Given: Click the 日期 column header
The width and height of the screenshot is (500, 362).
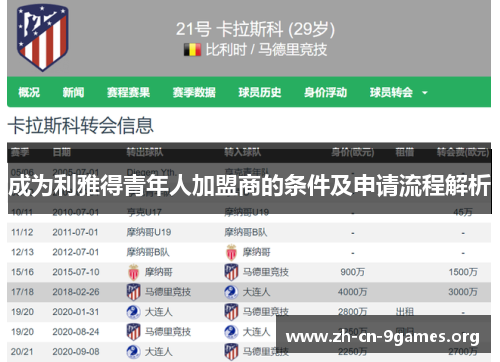Looking at the screenshot, I should (62, 153).
